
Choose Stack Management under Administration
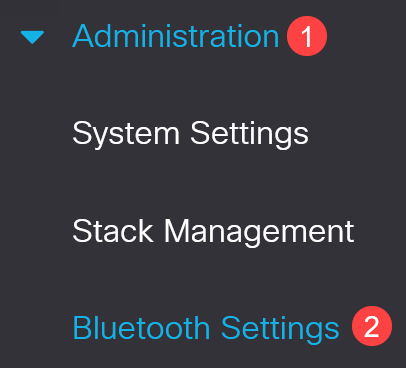coord(213,231)
